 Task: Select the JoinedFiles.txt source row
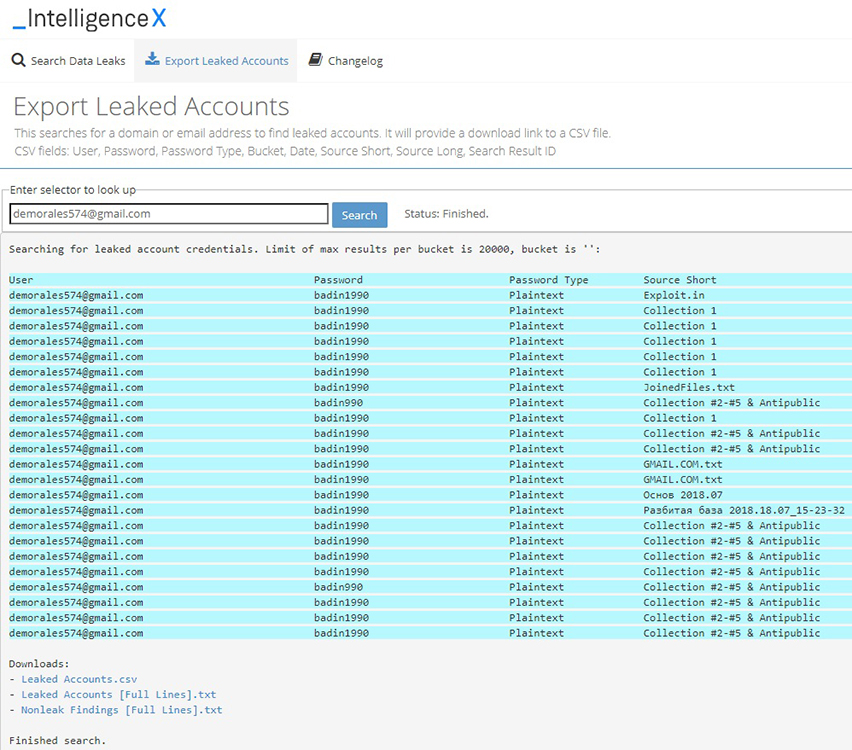[688, 387]
